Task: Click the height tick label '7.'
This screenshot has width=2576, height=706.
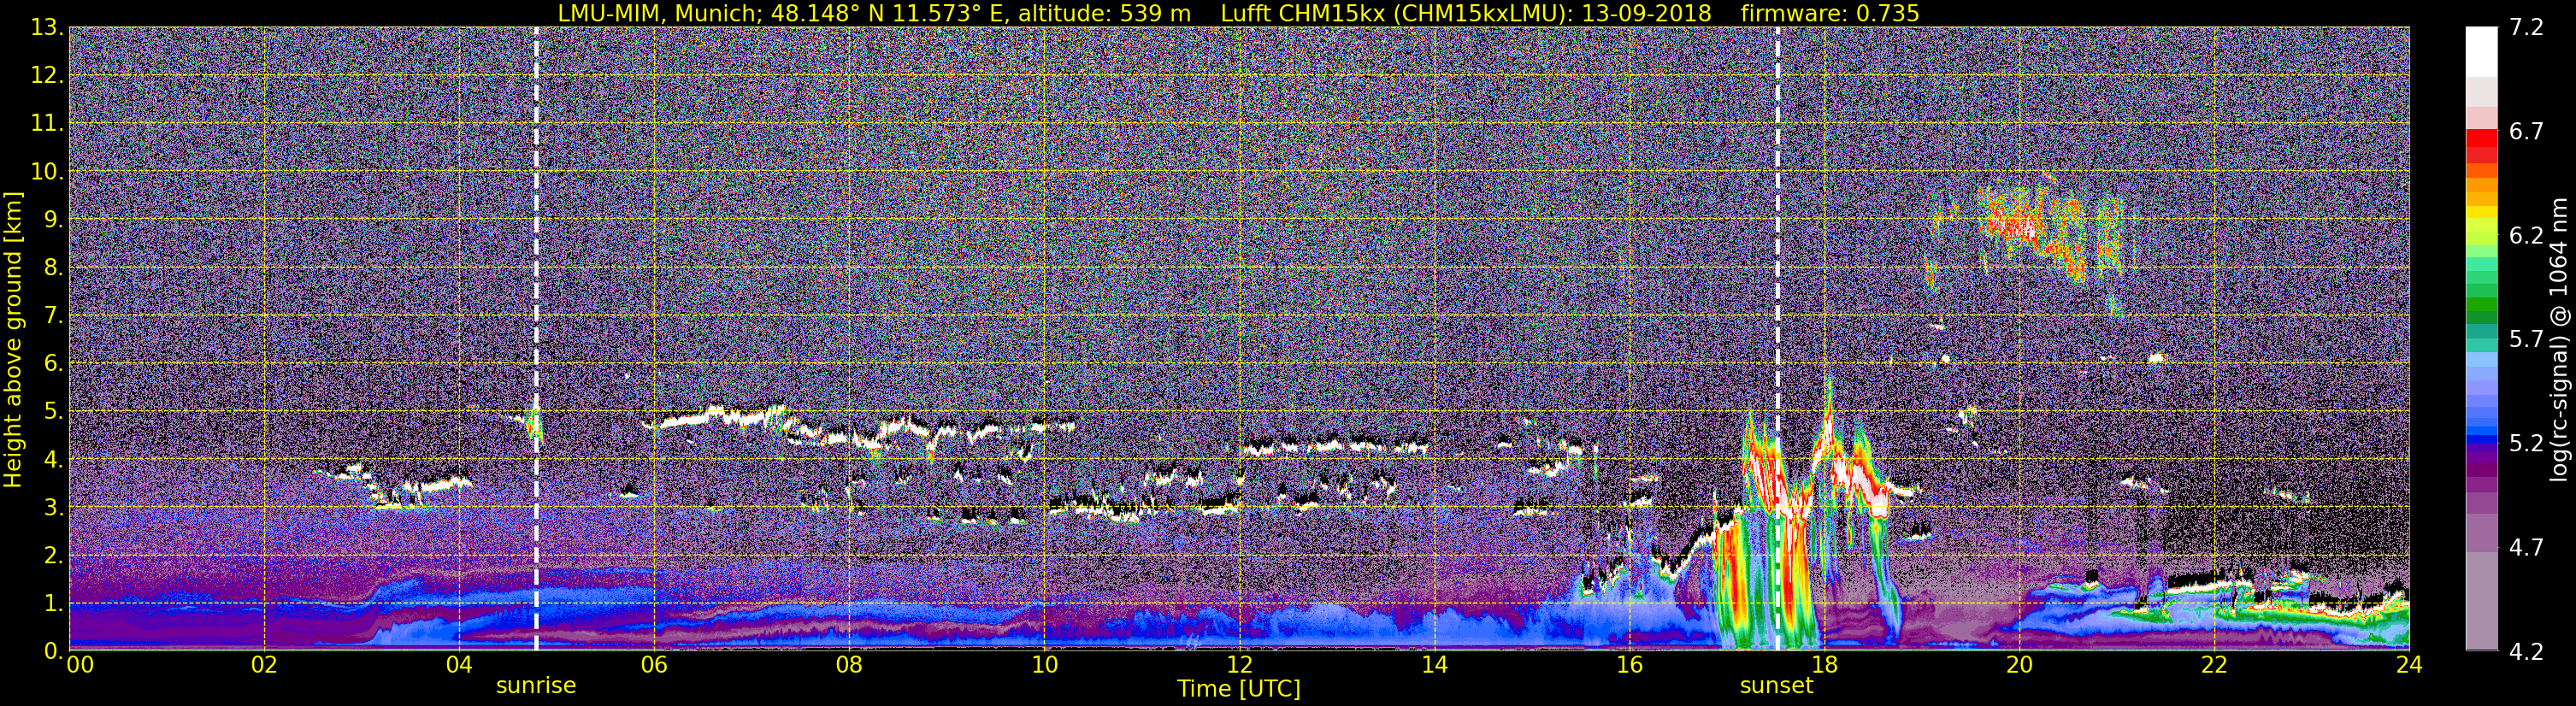Action: click(53, 315)
